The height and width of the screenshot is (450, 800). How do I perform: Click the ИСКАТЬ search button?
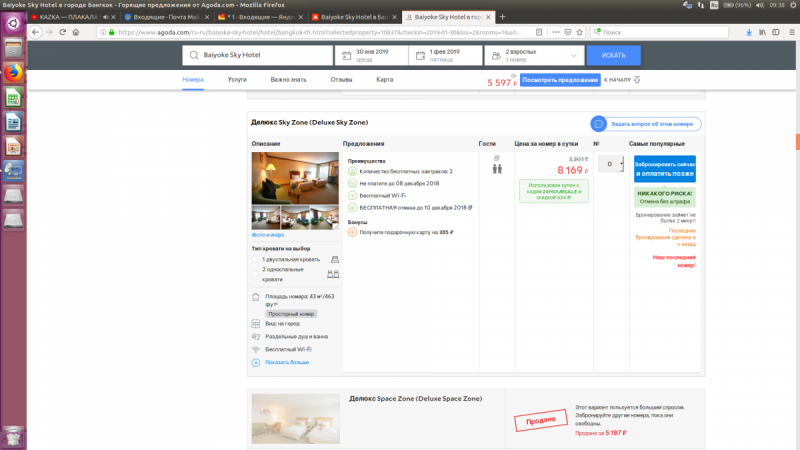613,55
